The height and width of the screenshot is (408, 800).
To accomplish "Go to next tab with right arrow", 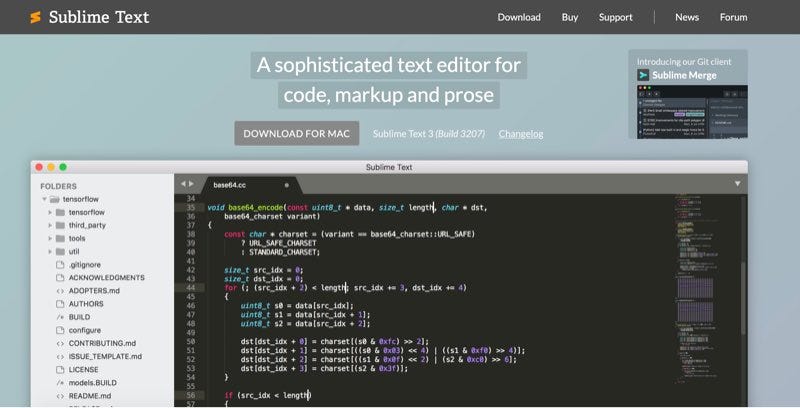I will tap(191, 184).
